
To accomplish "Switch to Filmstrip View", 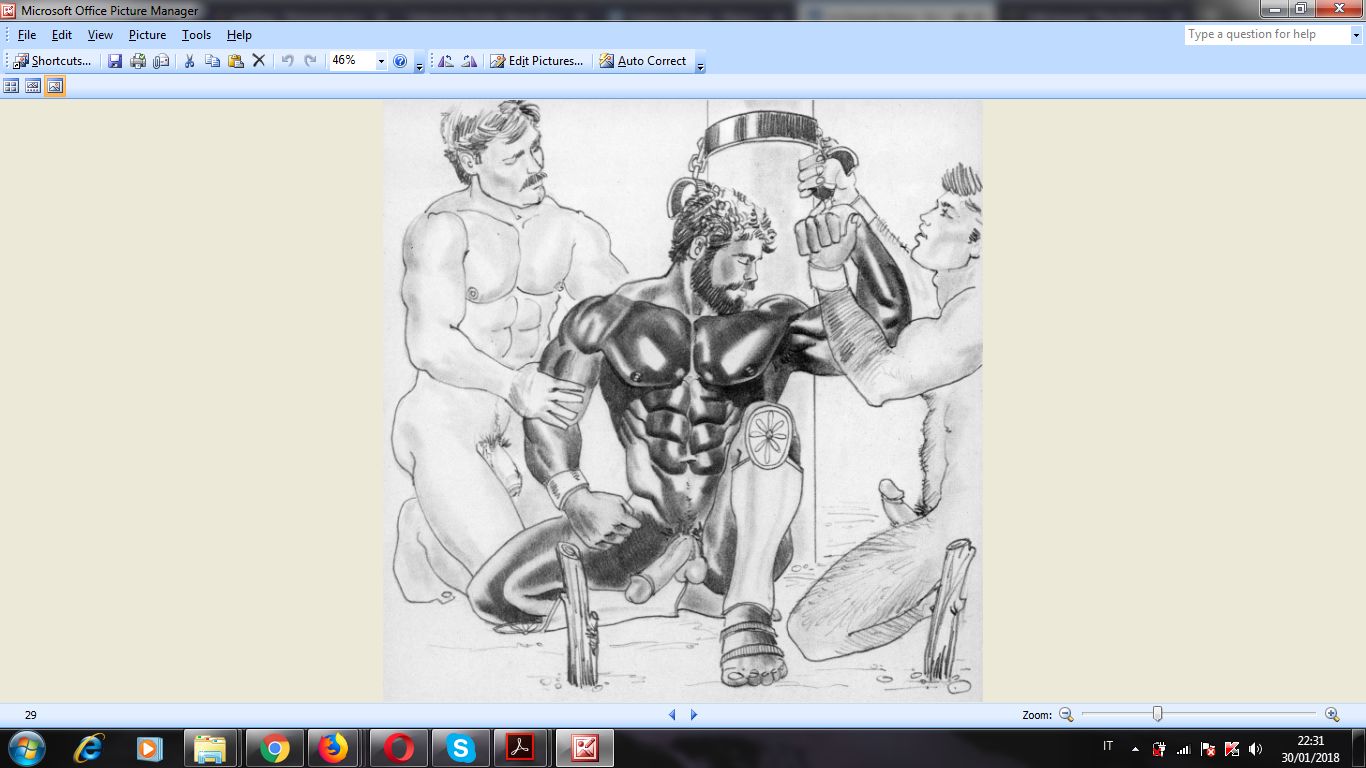I will point(33,86).
